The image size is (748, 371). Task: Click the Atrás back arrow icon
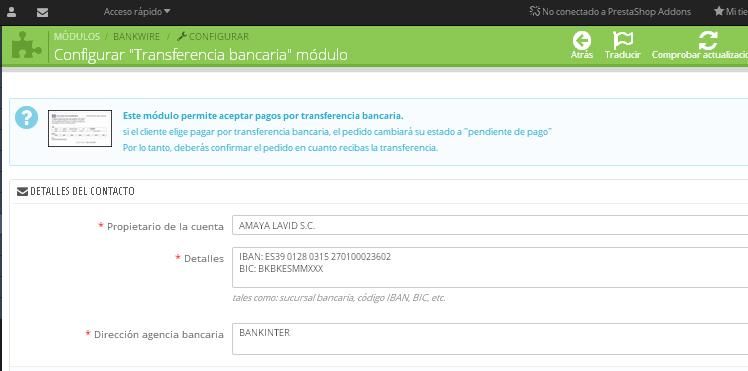(x=582, y=41)
